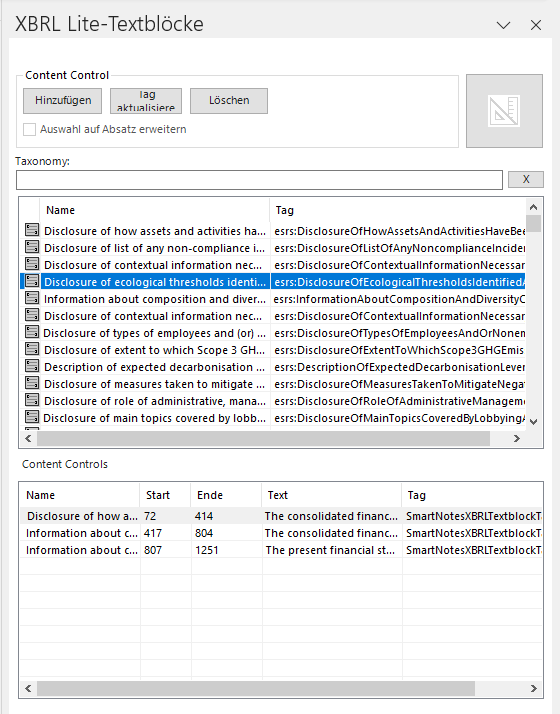Click icon beside ecological thresholds row
The height and width of the screenshot is (714, 560).
[x=32, y=281]
